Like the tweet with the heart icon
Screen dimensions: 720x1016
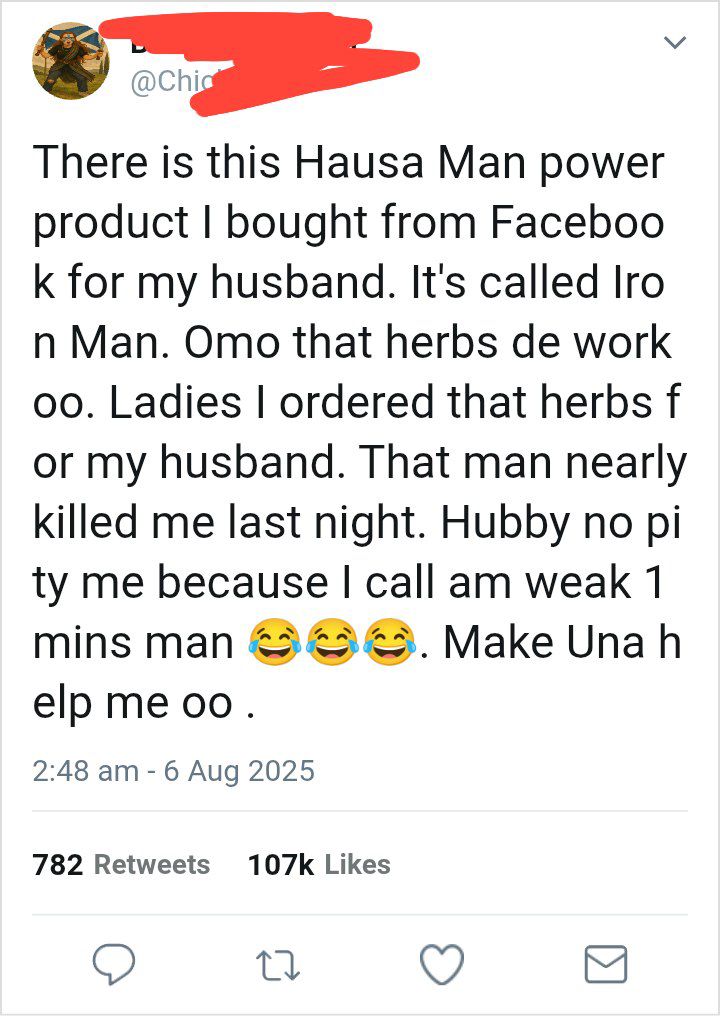(x=440, y=964)
